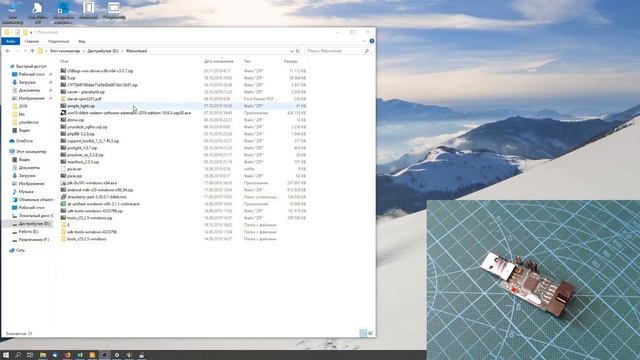Open Музыка under This PC
Image resolution: width=640 pixels, height=360 pixels.
[x=23, y=191]
